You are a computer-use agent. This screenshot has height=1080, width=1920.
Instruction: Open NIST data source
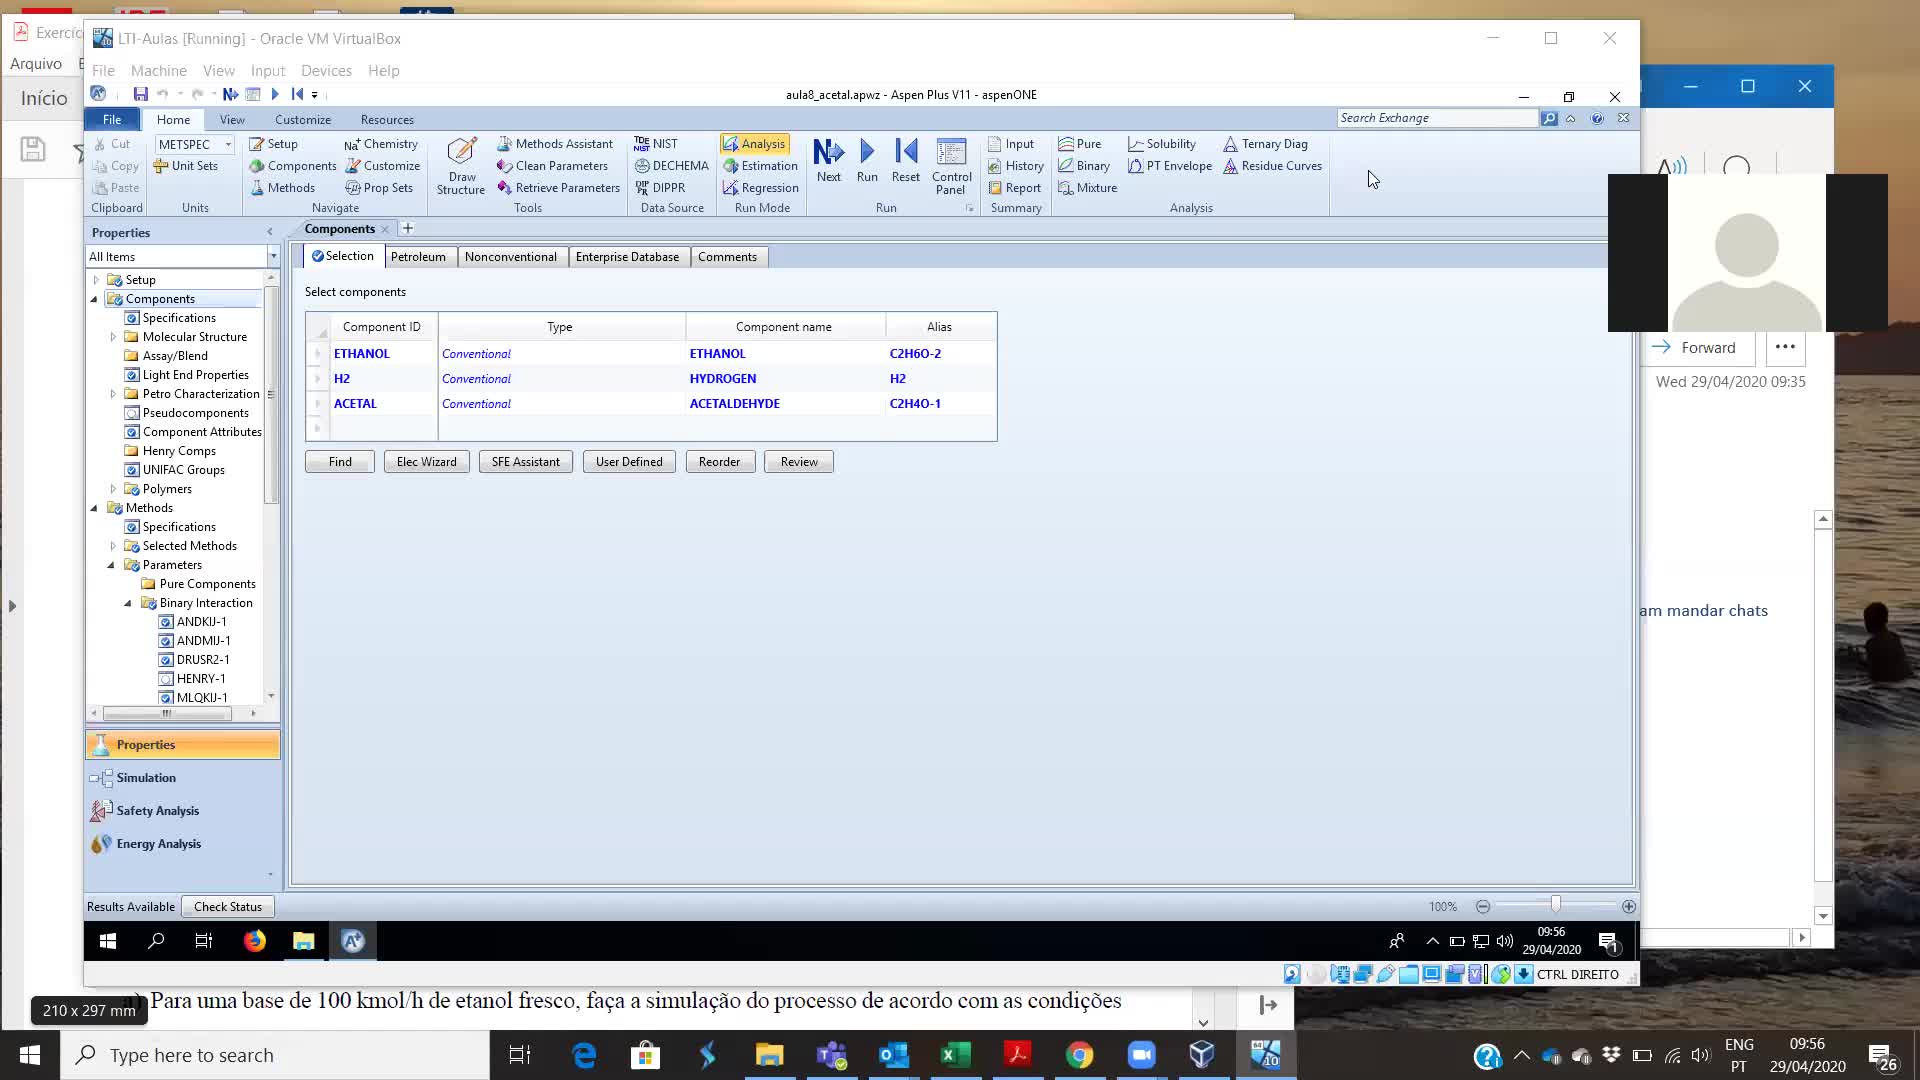[656, 144]
